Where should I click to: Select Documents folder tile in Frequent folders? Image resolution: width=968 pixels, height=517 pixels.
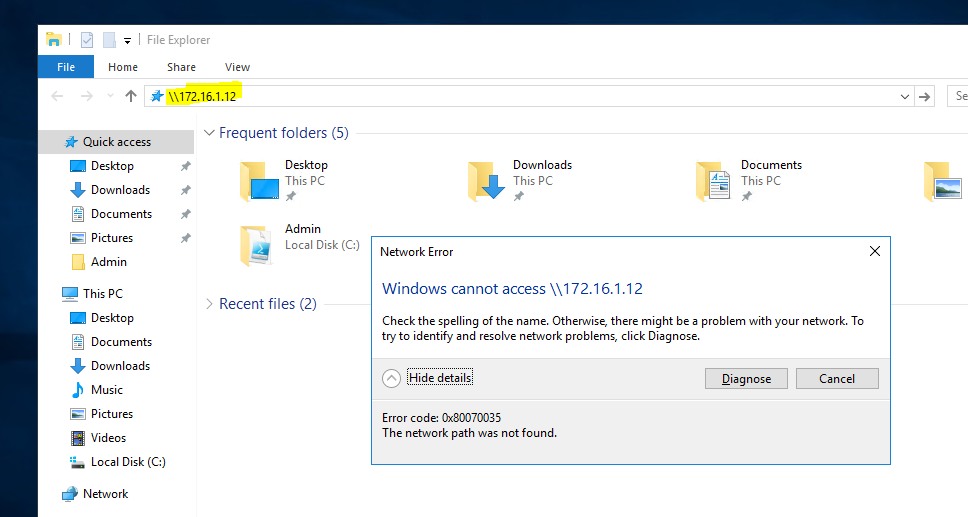click(x=749, y=181)
